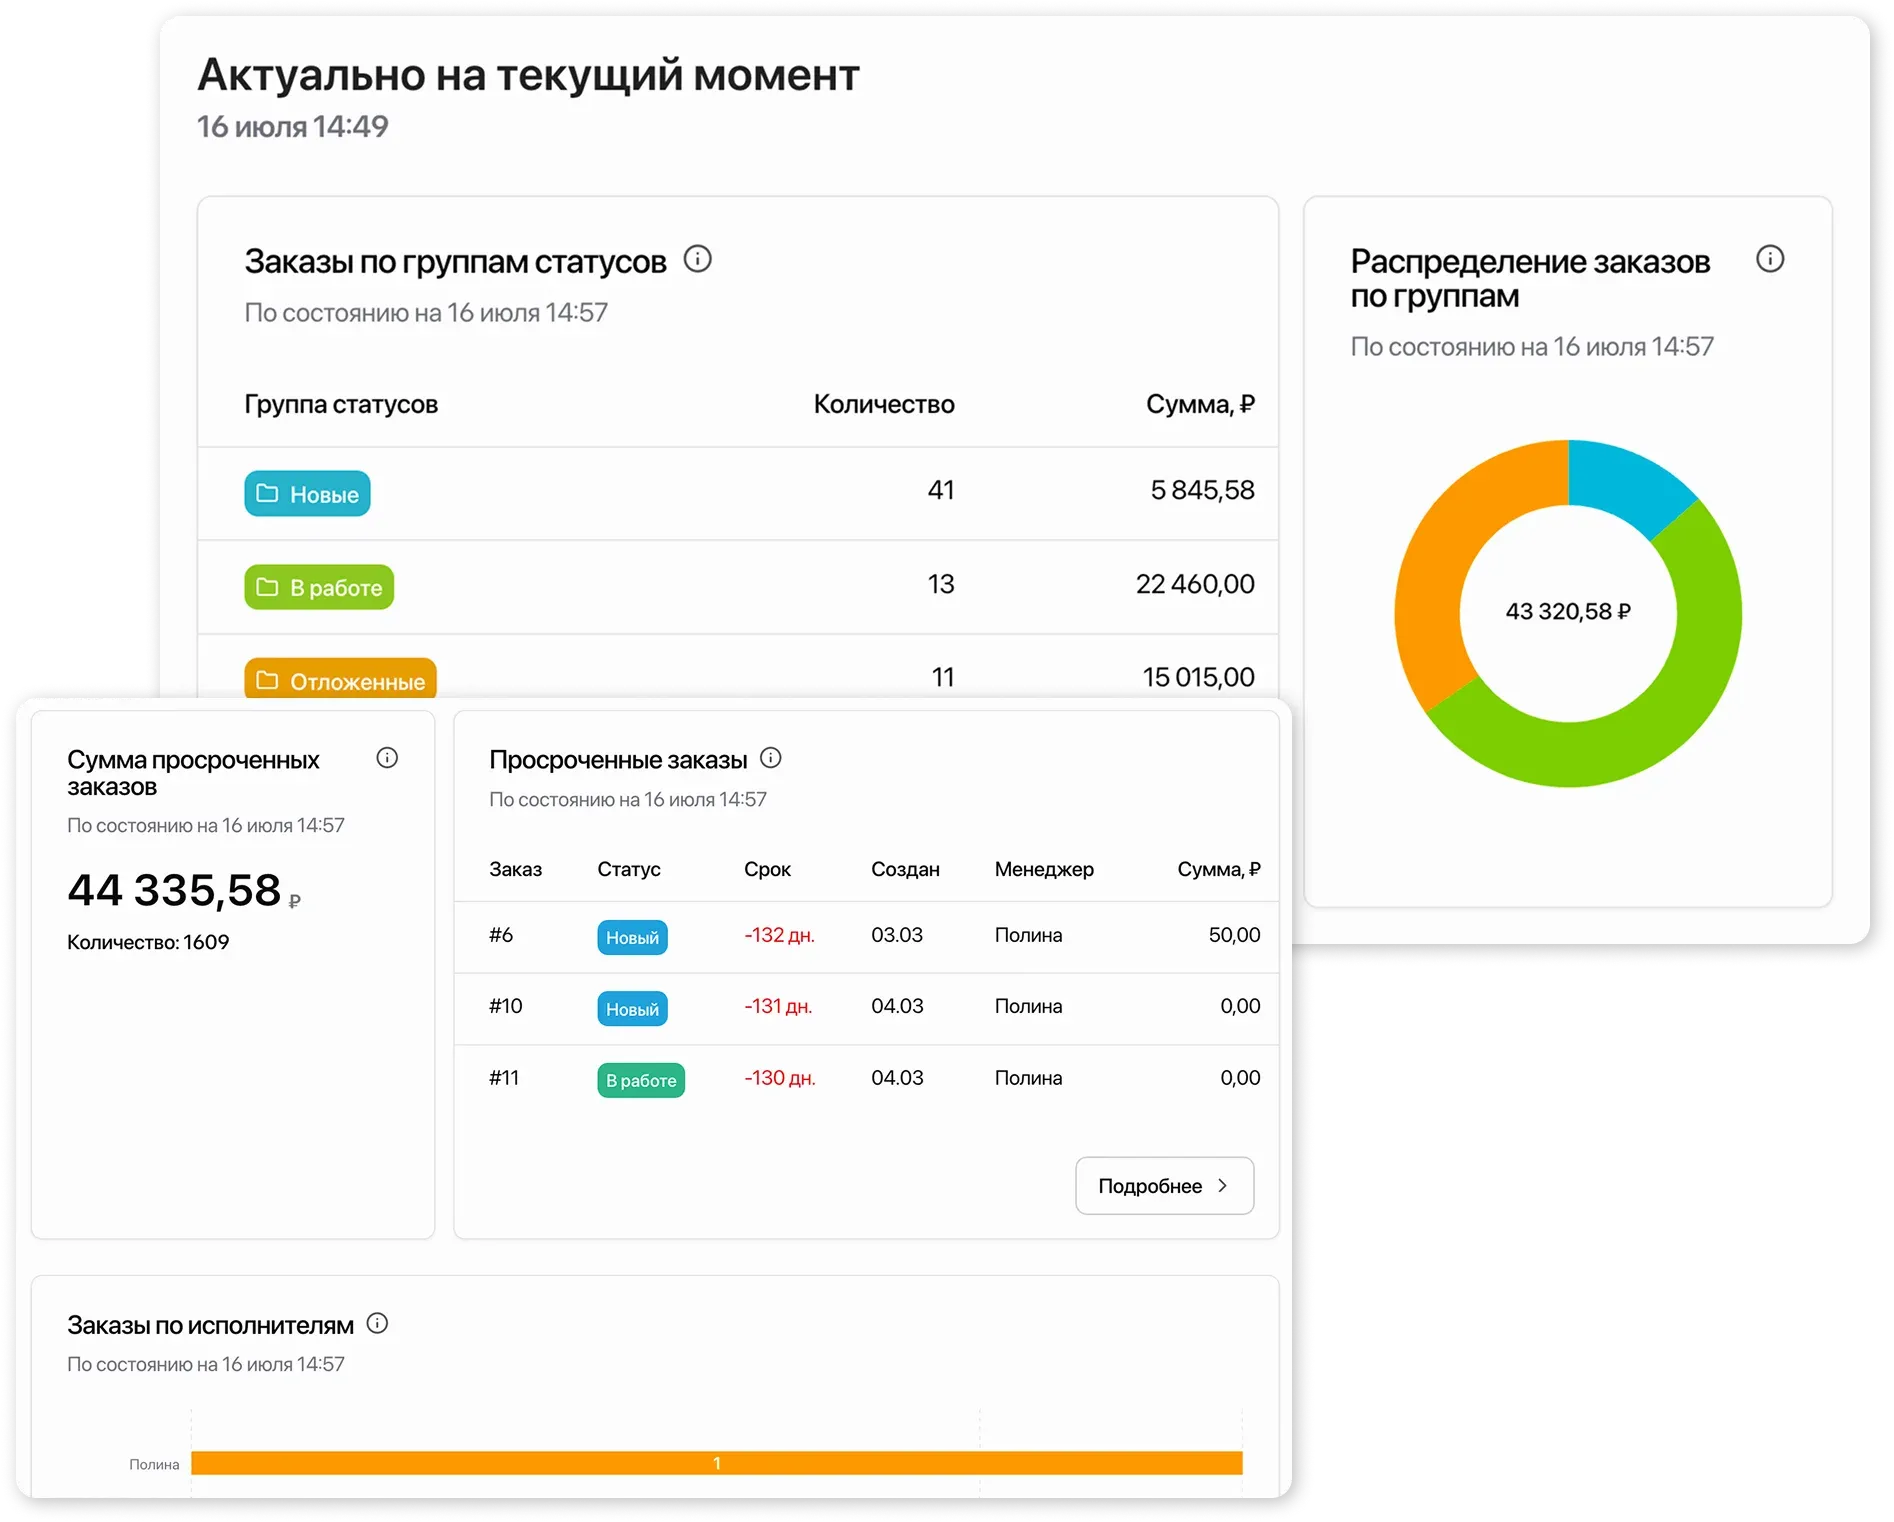Click the folder icon in the В работе badge
This screenshot has width=1894, height=1522.
click(x=266, y=587)
